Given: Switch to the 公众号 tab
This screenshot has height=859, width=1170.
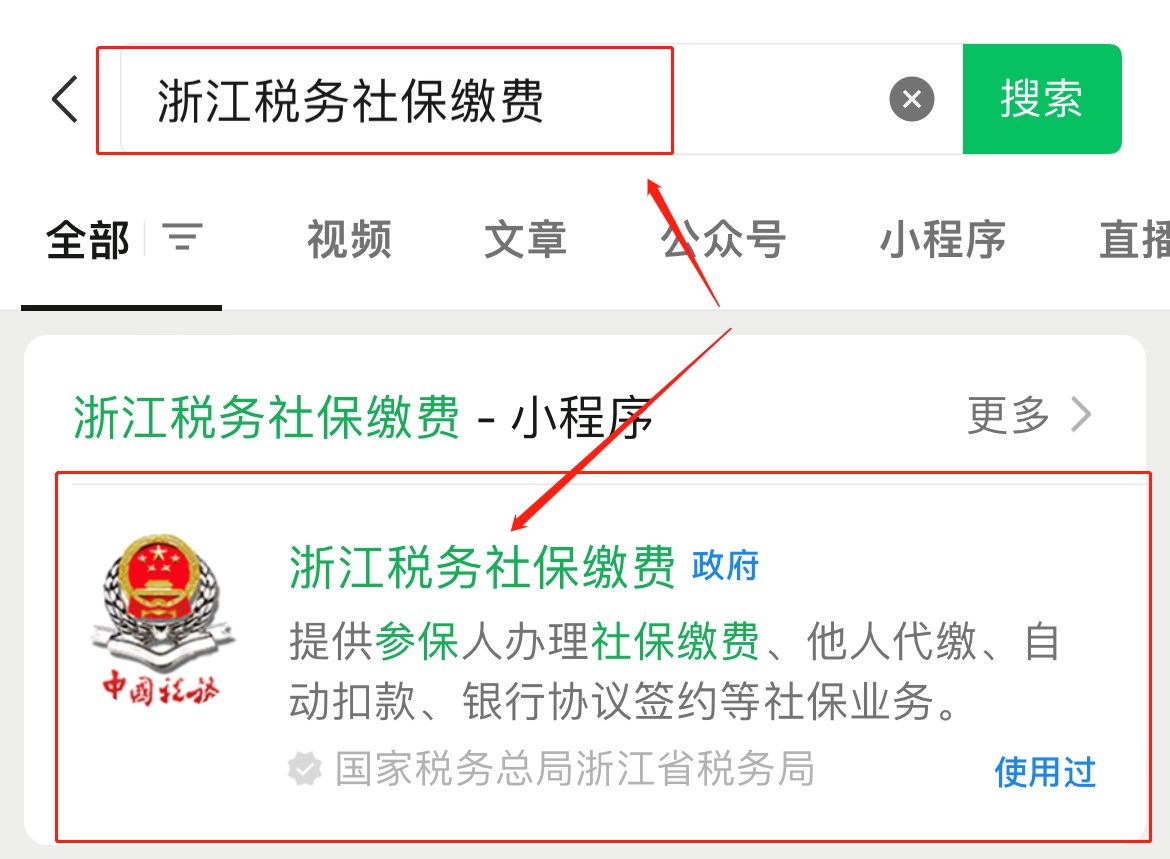Looking at the screenshot, I should (x=723, y=240).
